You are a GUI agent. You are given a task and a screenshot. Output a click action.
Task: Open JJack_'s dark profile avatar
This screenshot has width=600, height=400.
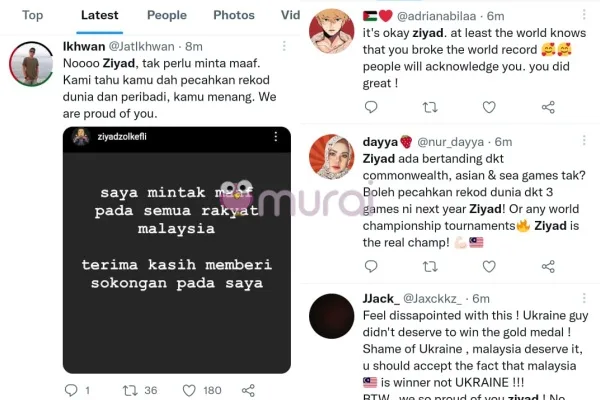tap(331, 316)
